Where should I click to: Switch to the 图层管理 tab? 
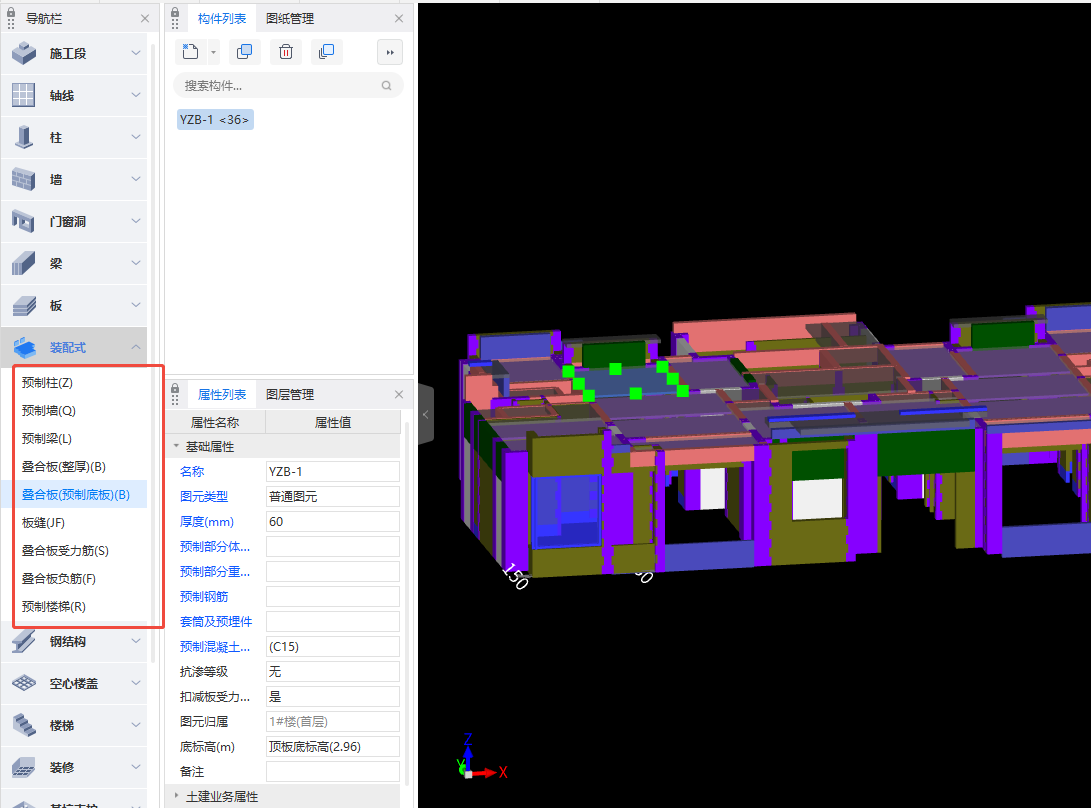pyautogui.click(x=289, y=394)
